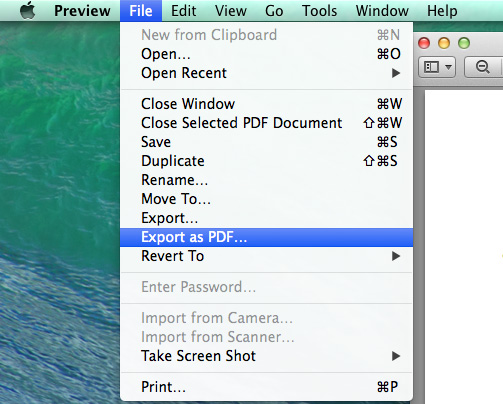Choose Close Selected PDF Document
This screenshot has width=503, height=404.
pos(266,123)
